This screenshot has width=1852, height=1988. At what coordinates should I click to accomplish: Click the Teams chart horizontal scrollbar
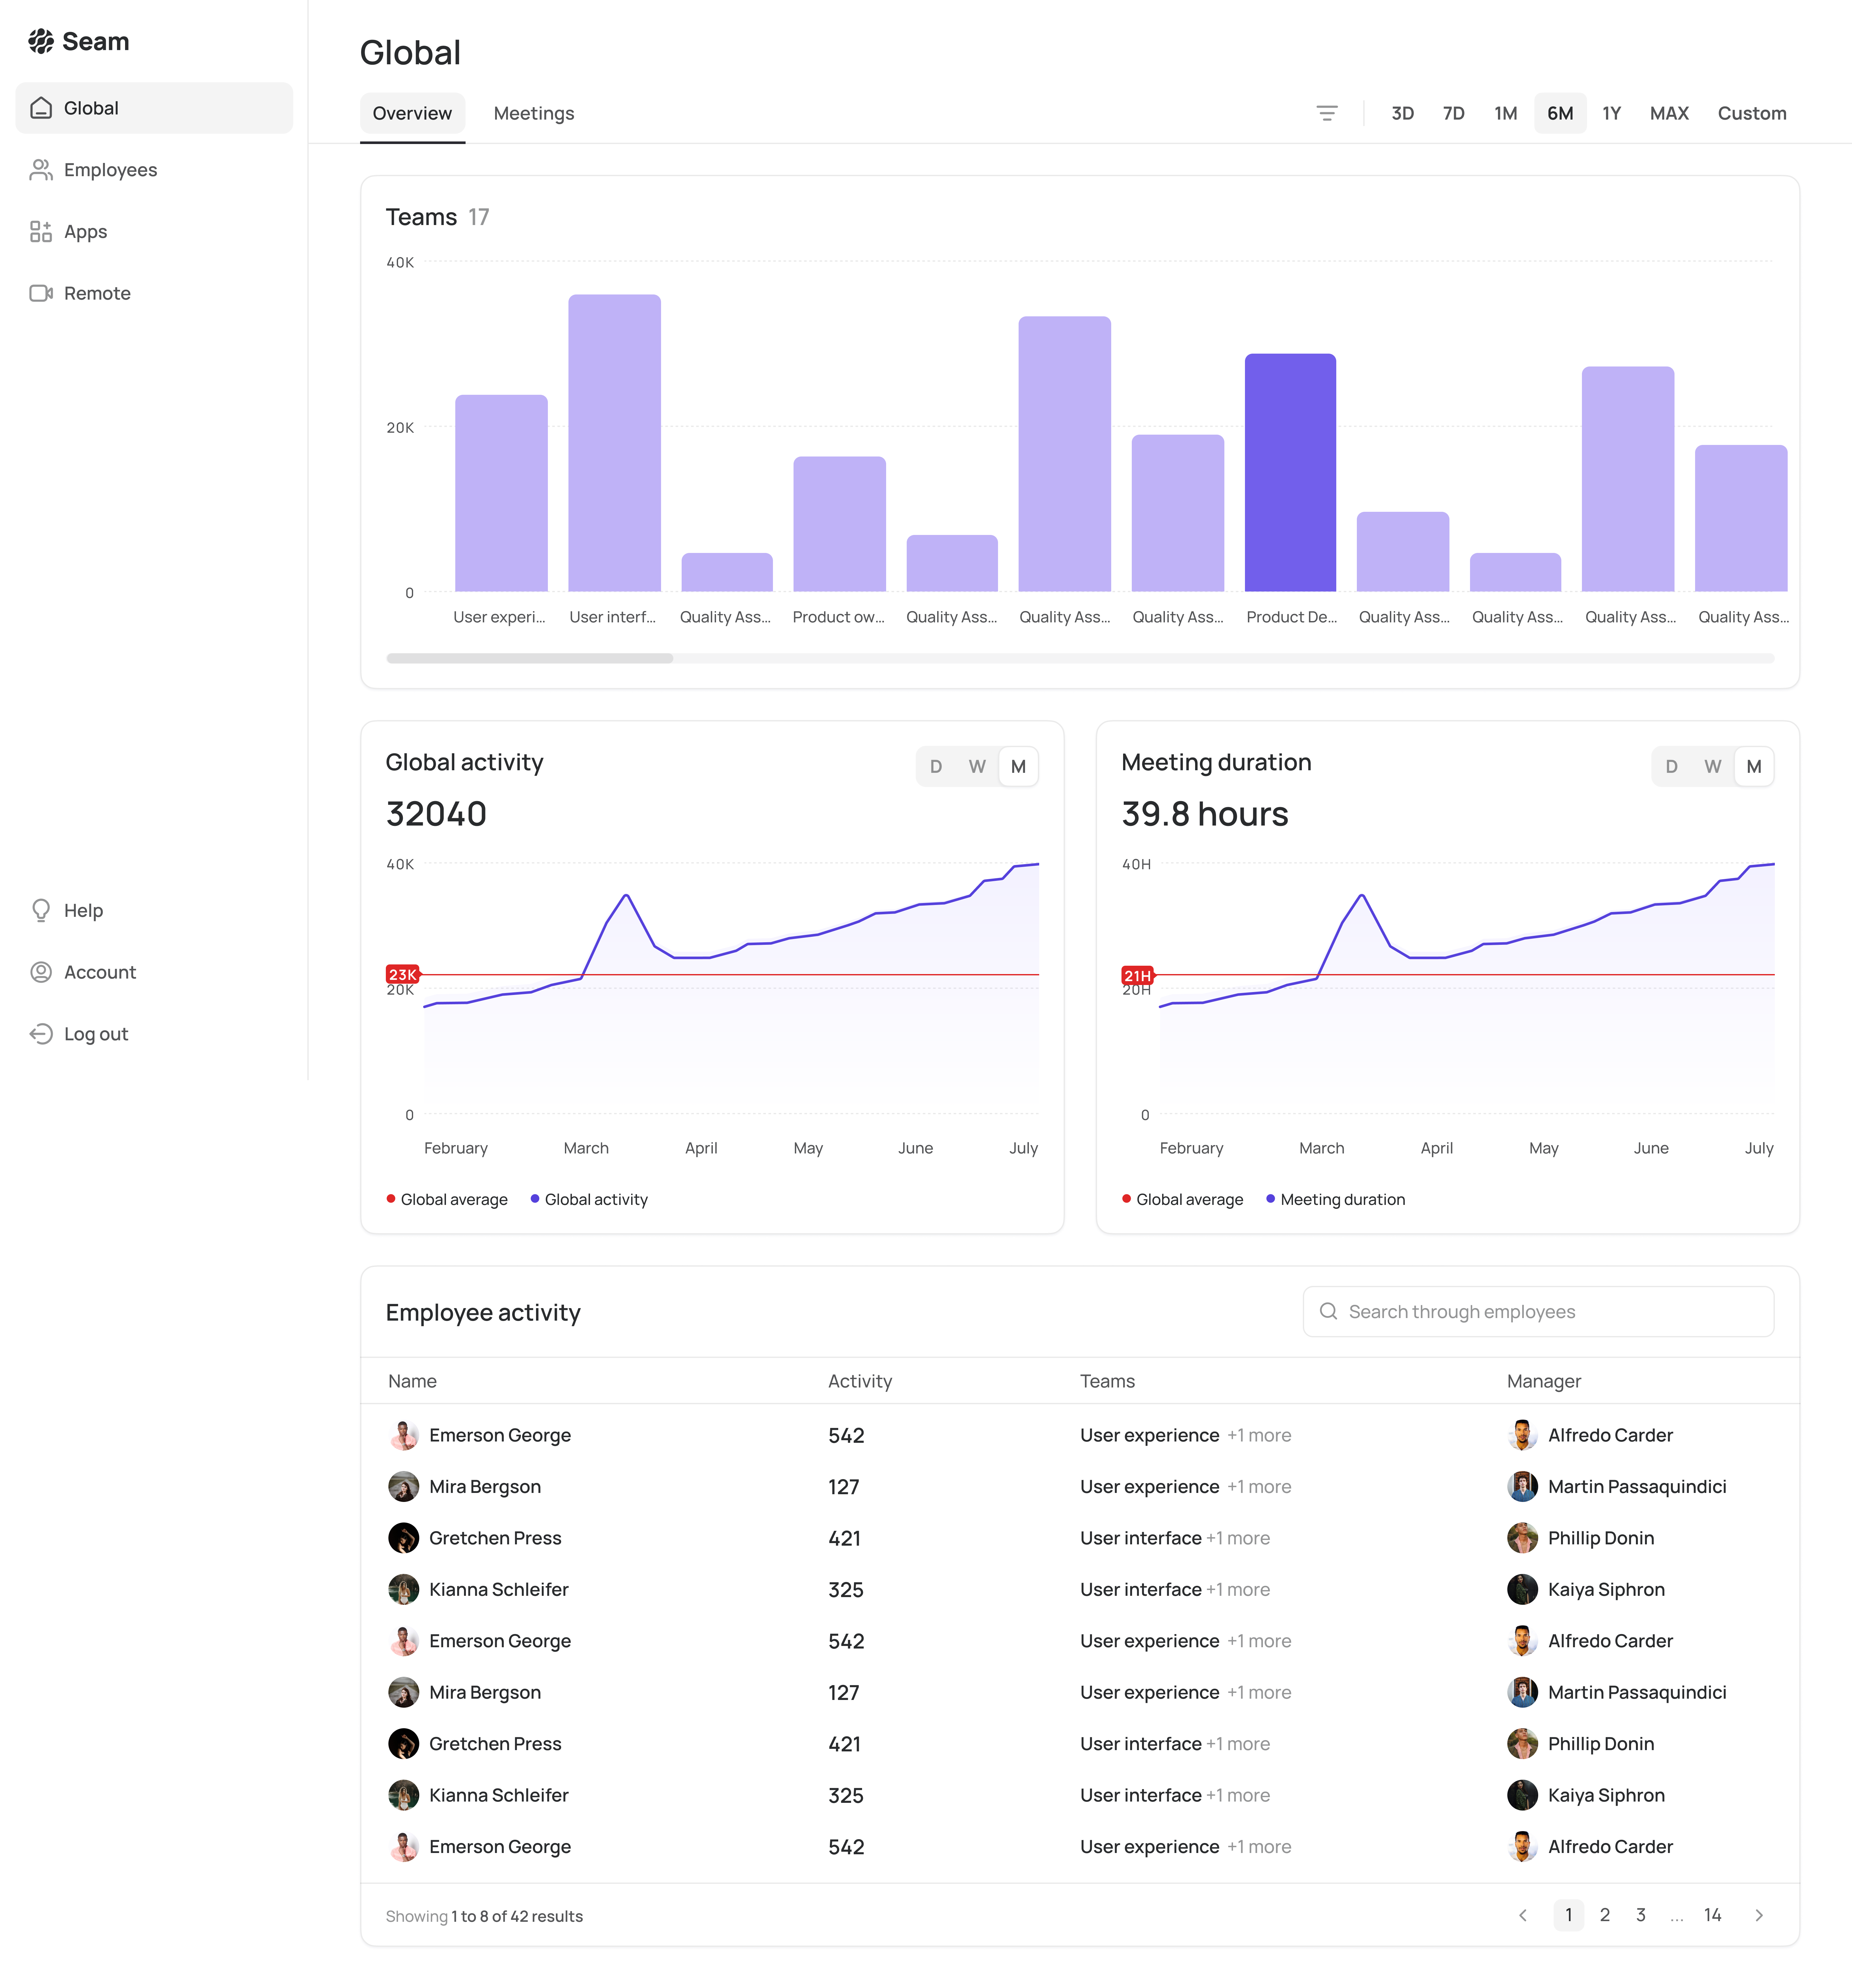[x=530, y=658]
